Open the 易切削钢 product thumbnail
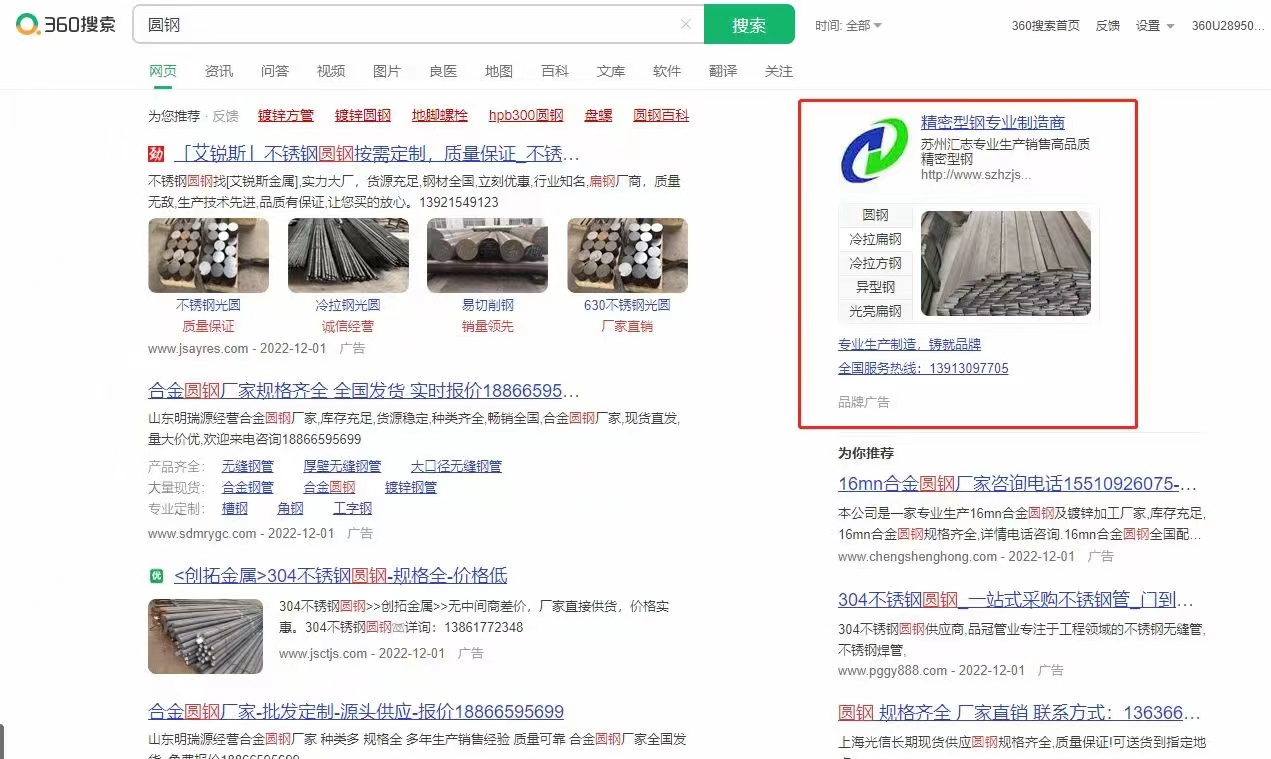 coord(487,255)
